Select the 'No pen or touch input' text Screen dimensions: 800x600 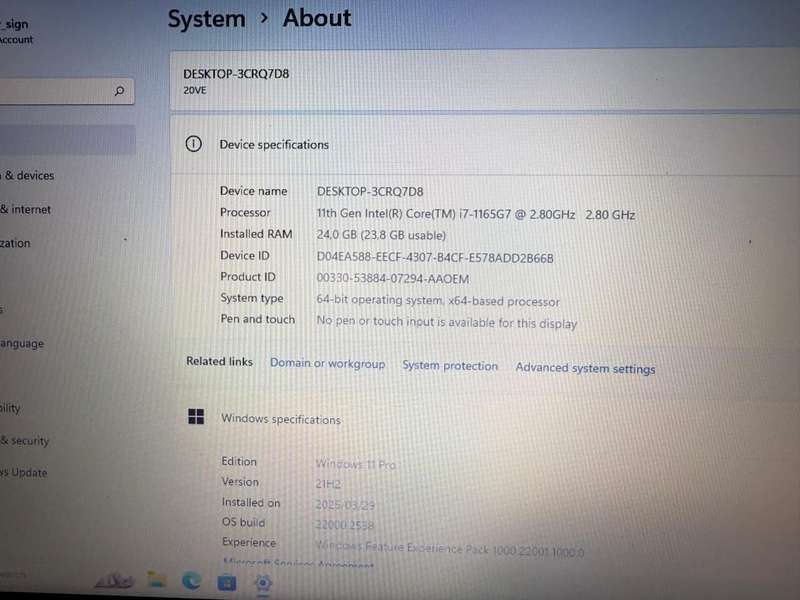point(446,322)
